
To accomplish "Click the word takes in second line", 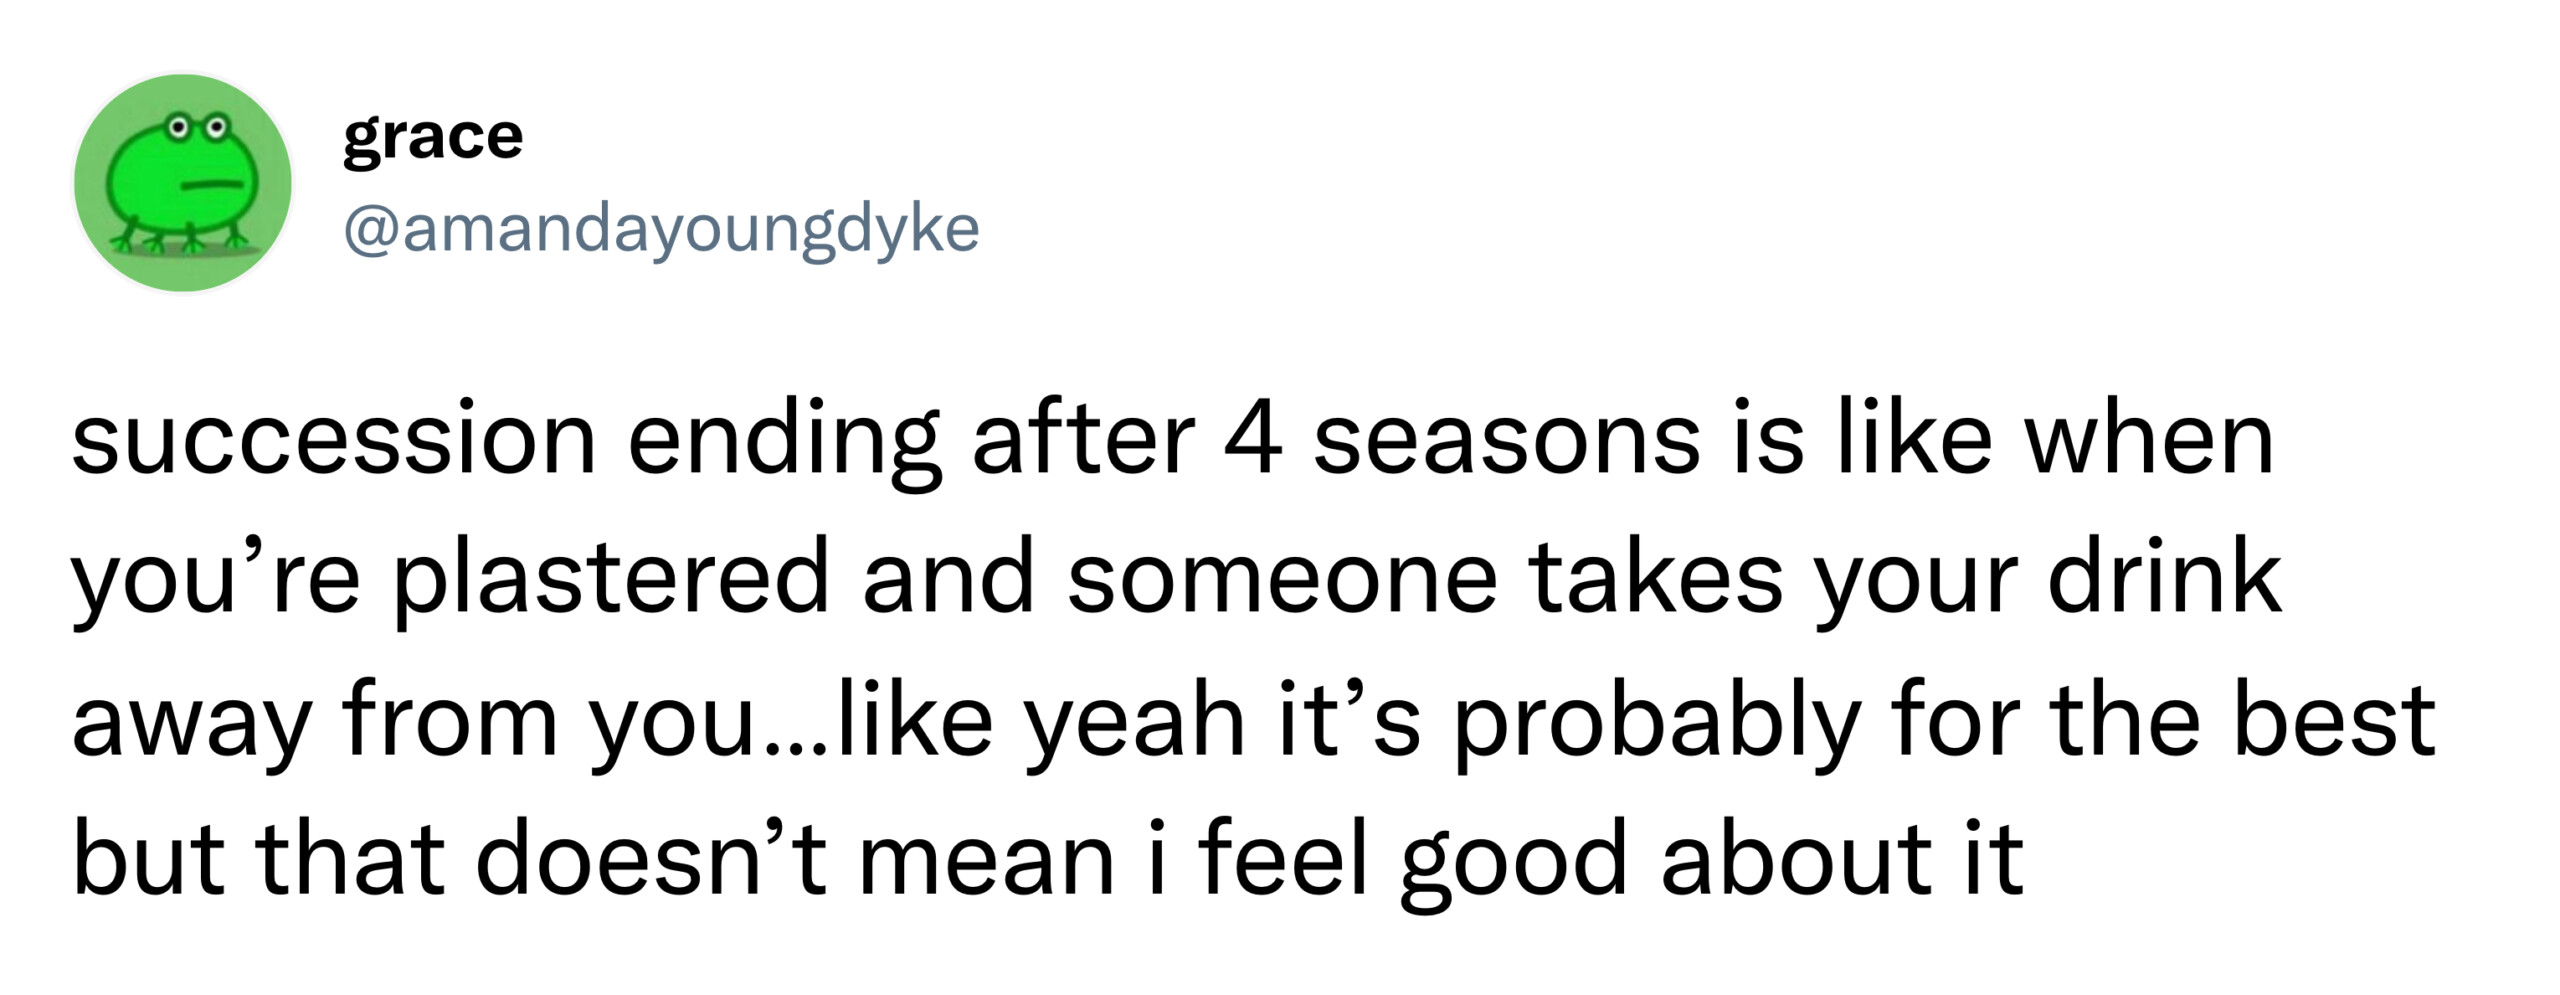I will click(1656, 578).
